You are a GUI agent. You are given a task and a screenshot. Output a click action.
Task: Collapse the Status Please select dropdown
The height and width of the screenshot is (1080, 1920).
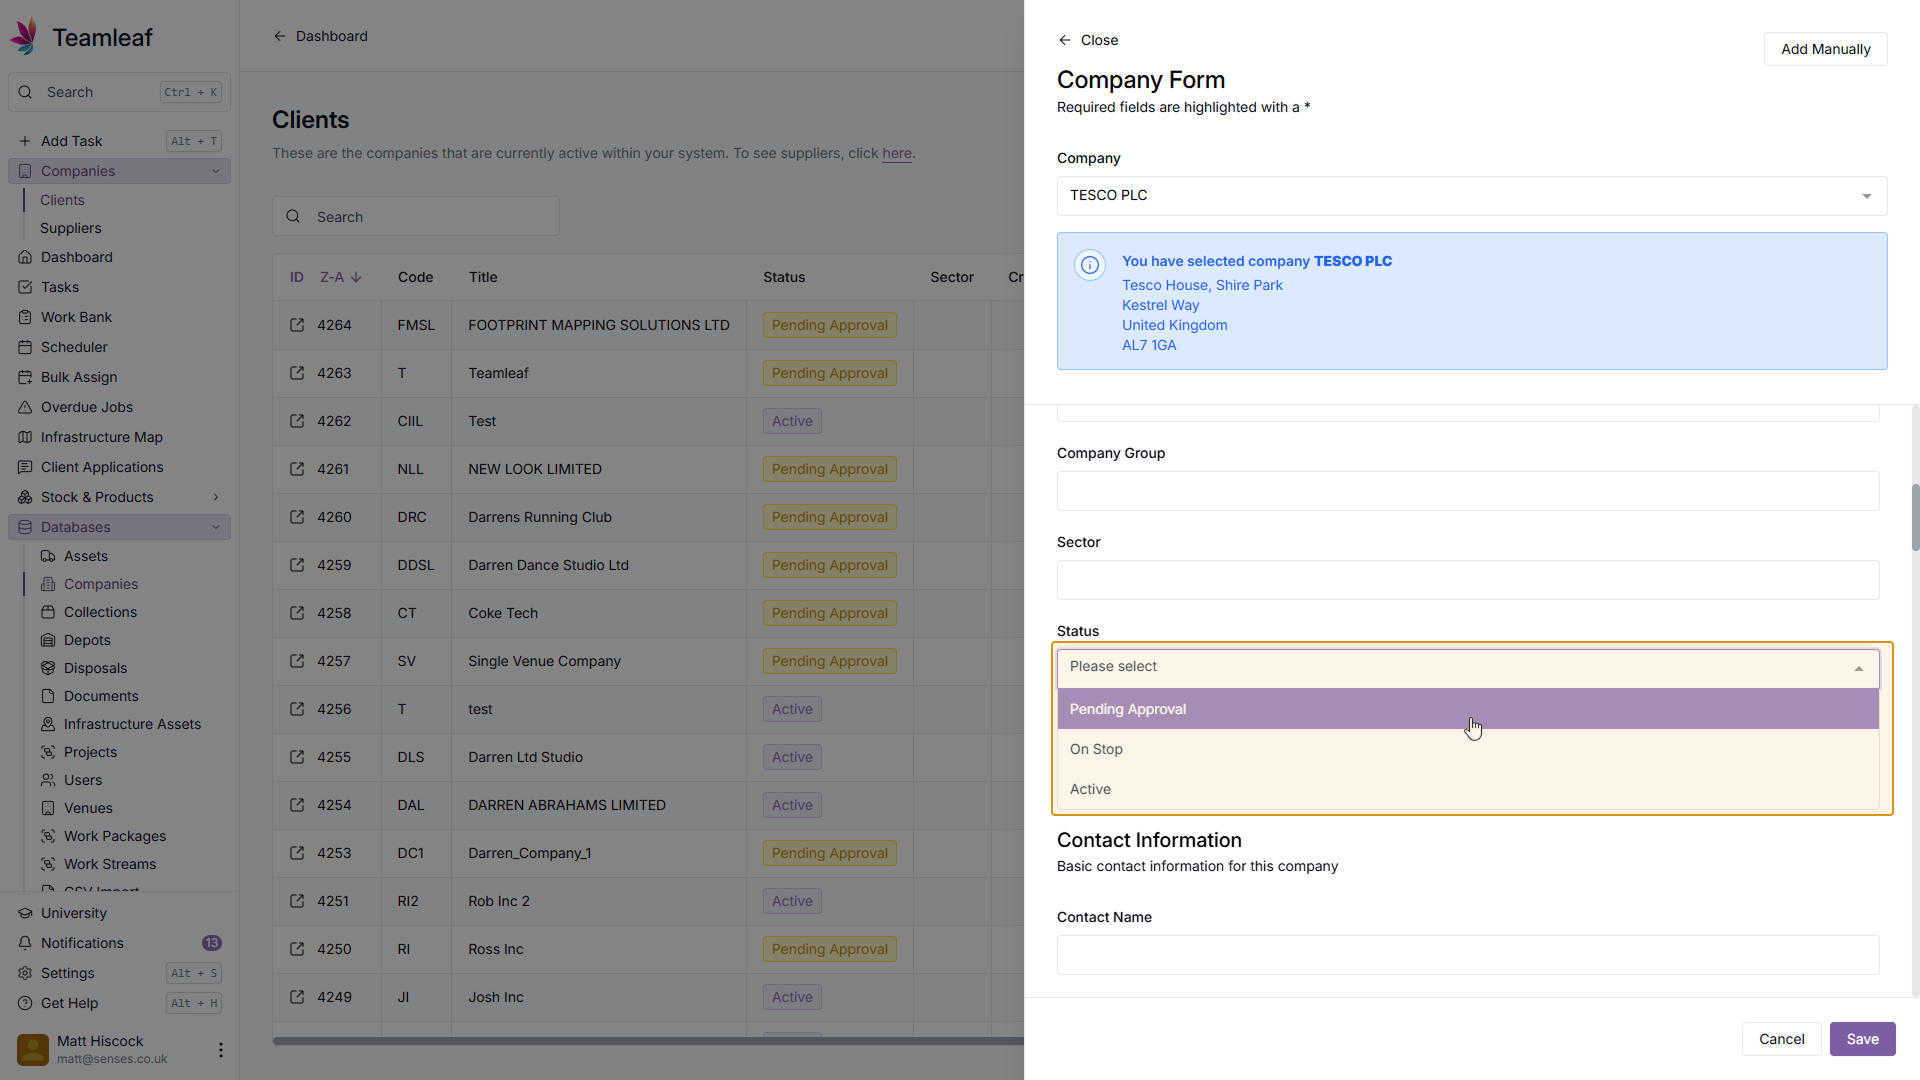click(1858, 668)
